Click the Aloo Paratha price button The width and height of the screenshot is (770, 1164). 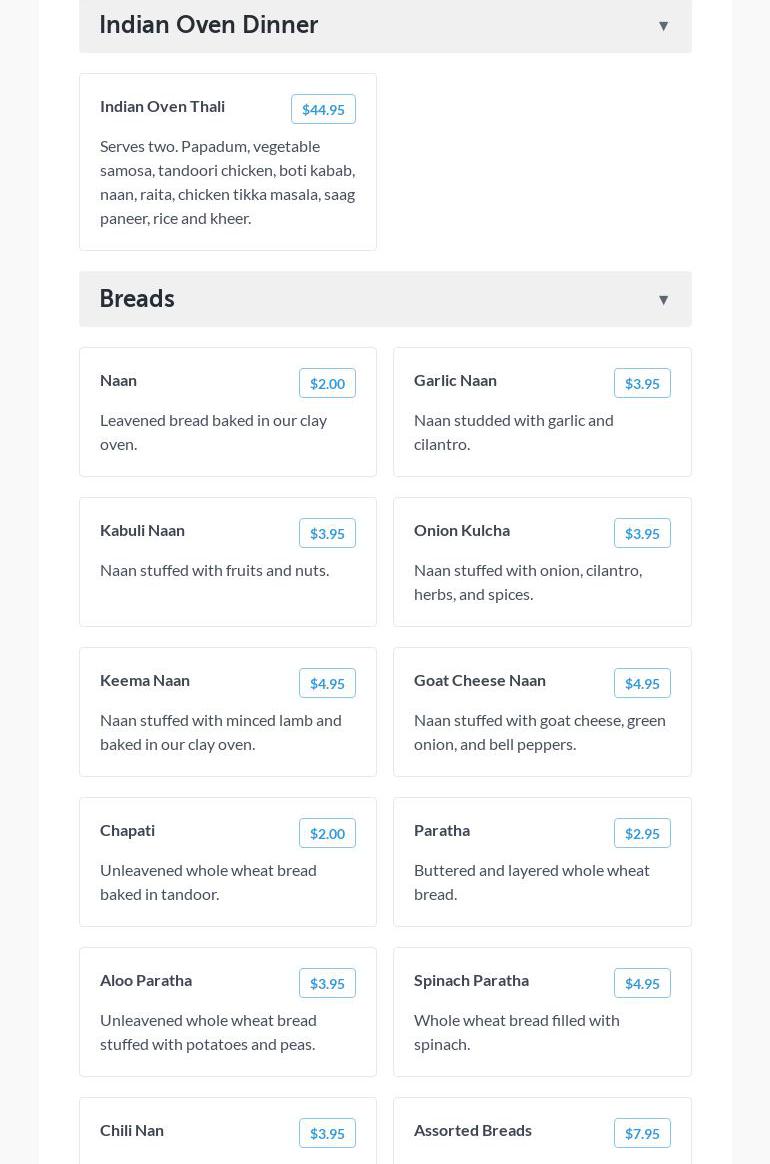[x=327, y=983]
